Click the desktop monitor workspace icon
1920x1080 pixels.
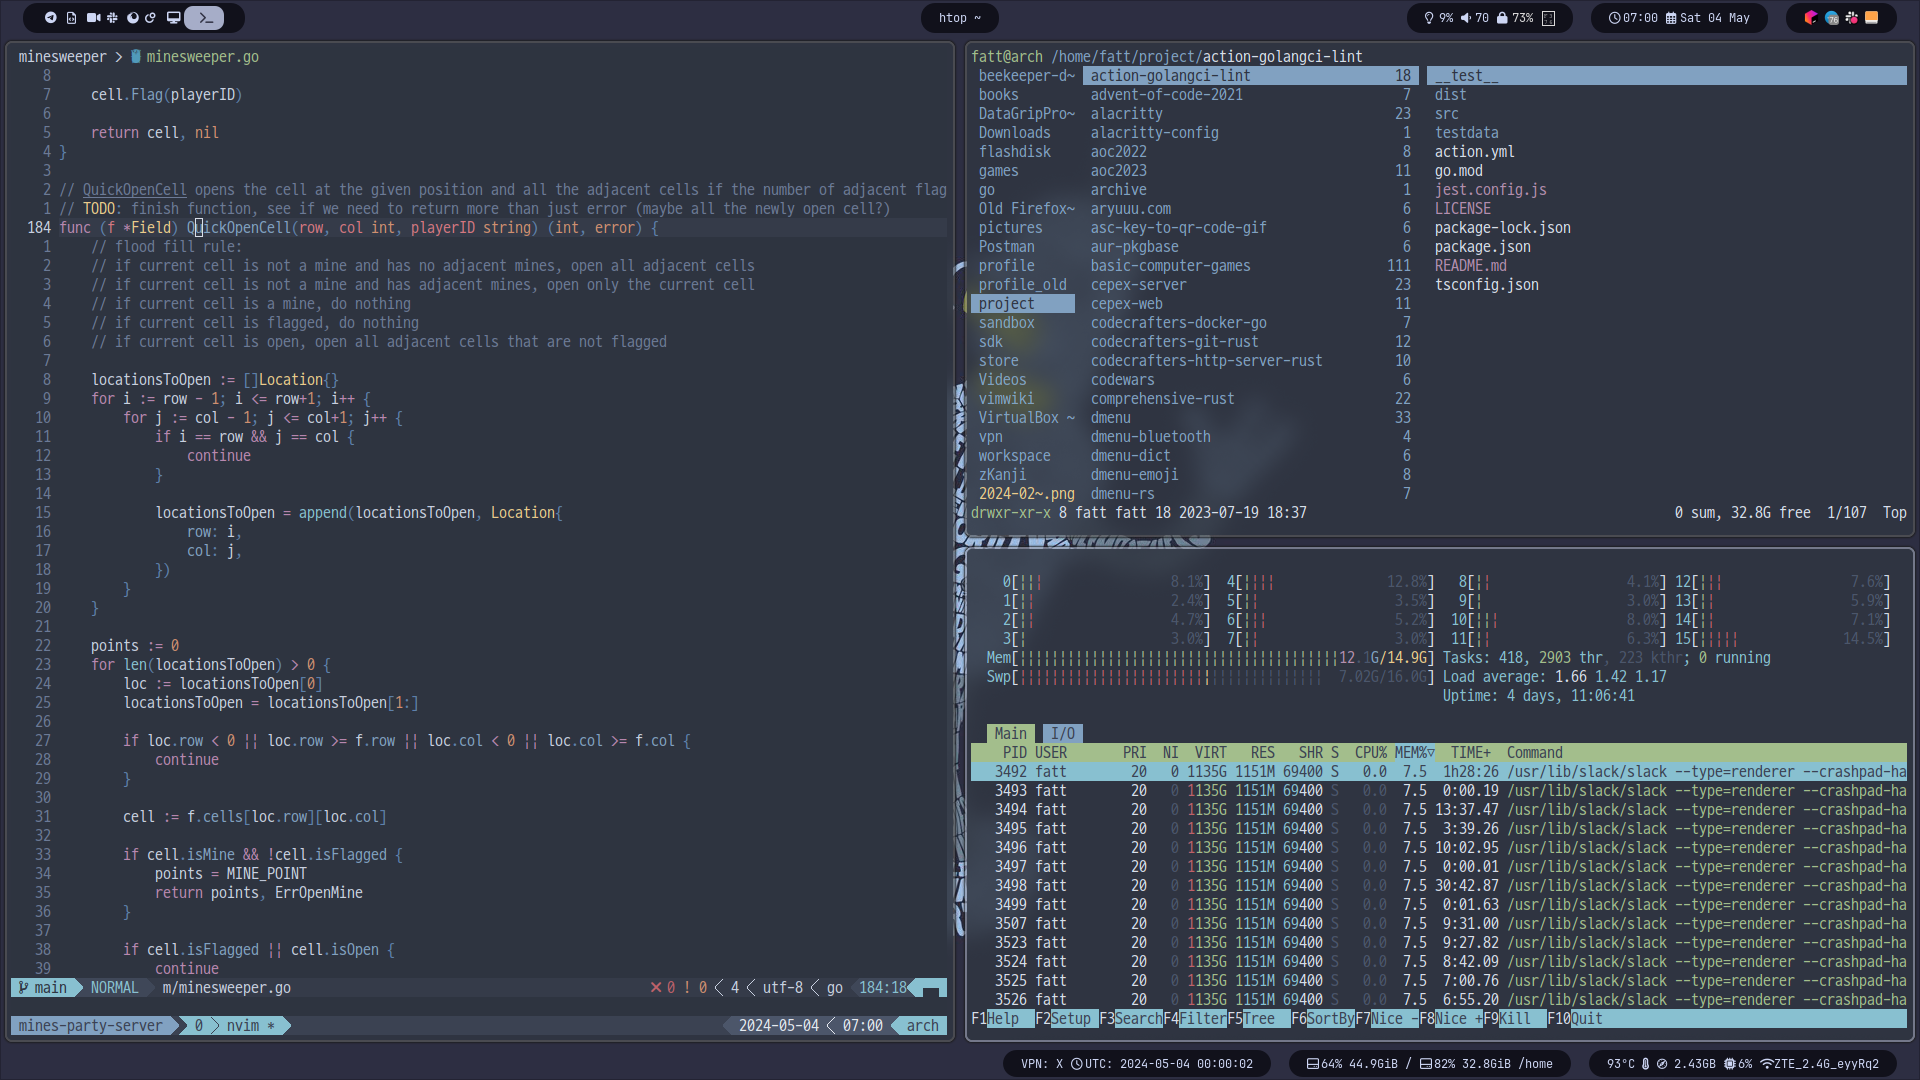click(173, 17)
